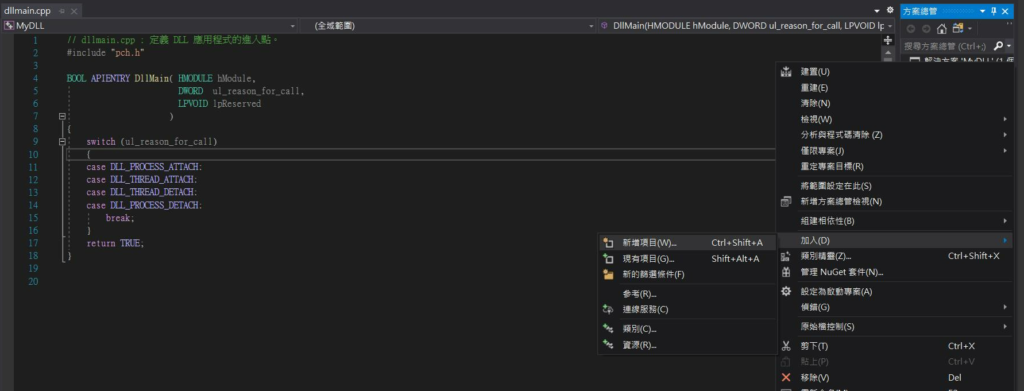Viewport: 1024px width, 391px height.
Task: Collapse the switch block outline box
Action: (63, 142)
